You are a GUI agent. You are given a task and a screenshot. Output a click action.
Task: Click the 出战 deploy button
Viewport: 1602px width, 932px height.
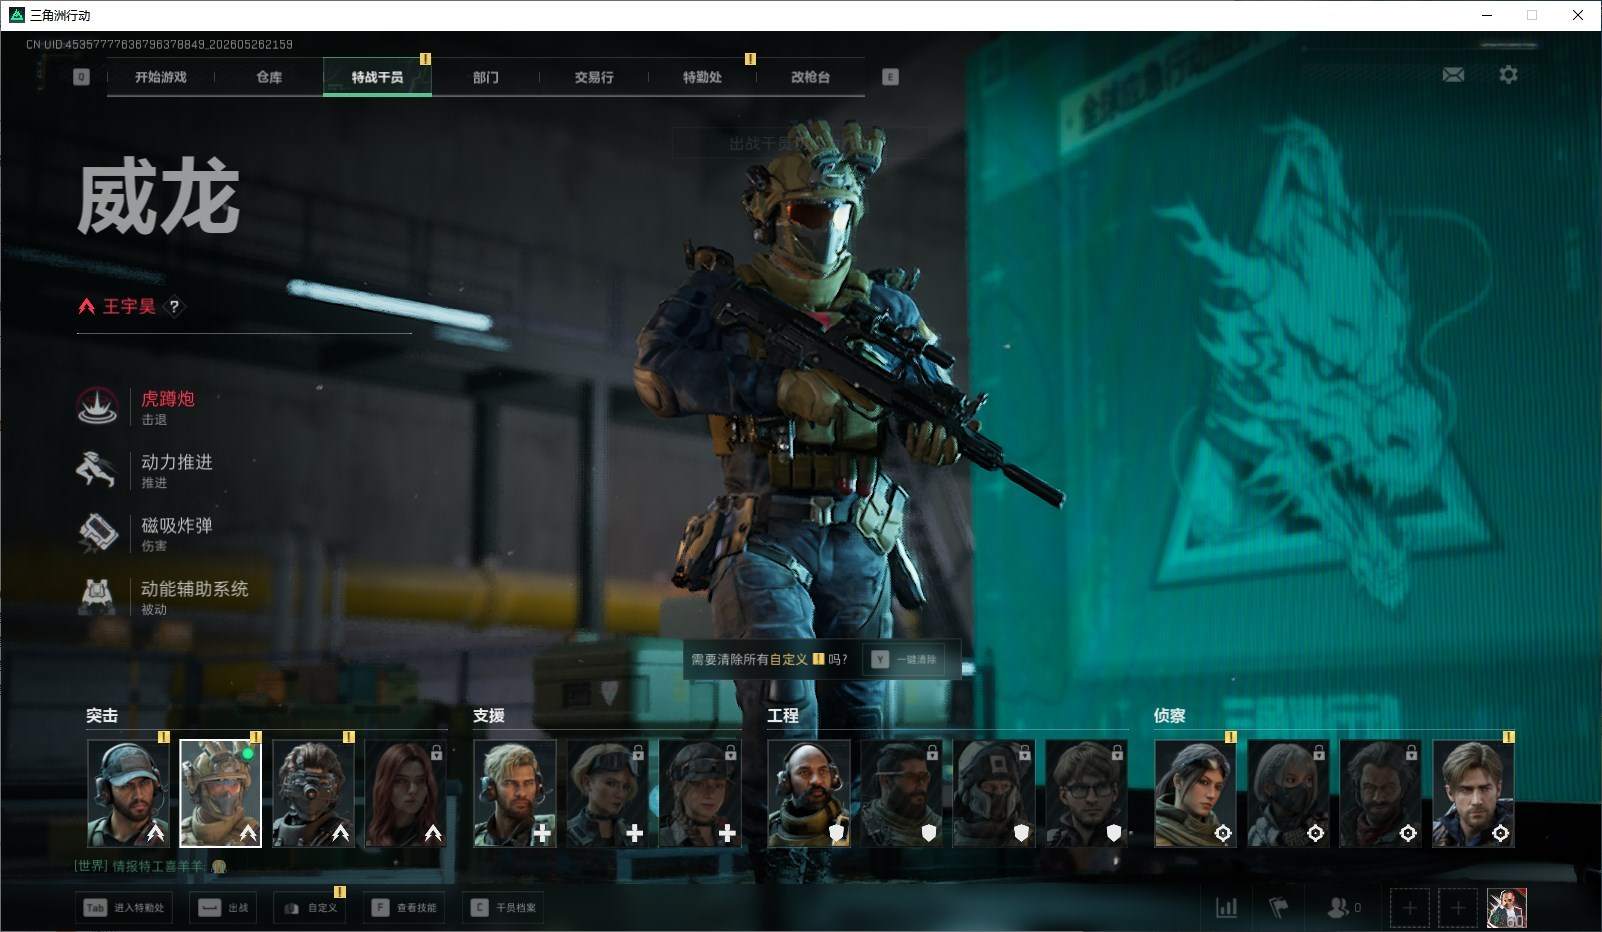pyautogui.click(x=225, y=908)
